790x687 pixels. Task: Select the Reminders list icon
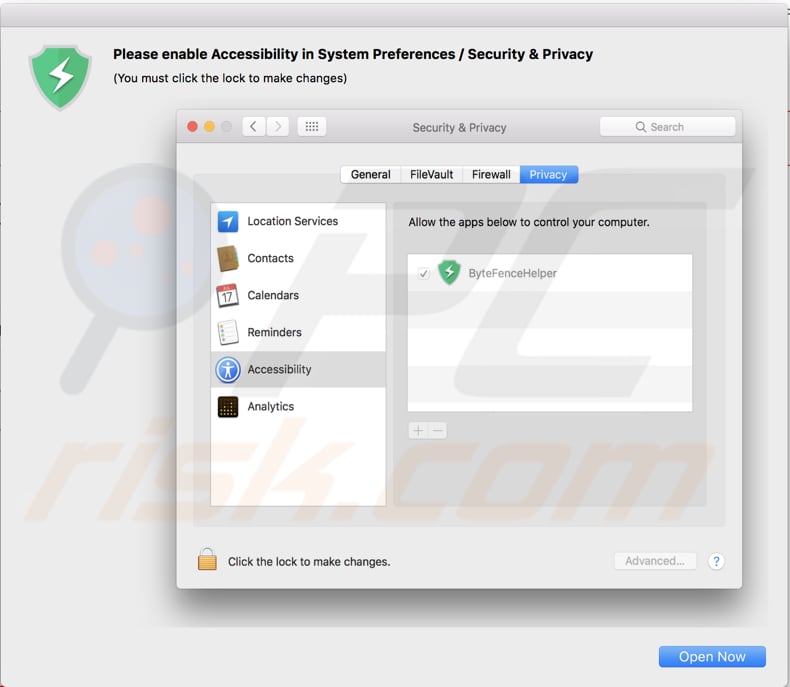228,332
